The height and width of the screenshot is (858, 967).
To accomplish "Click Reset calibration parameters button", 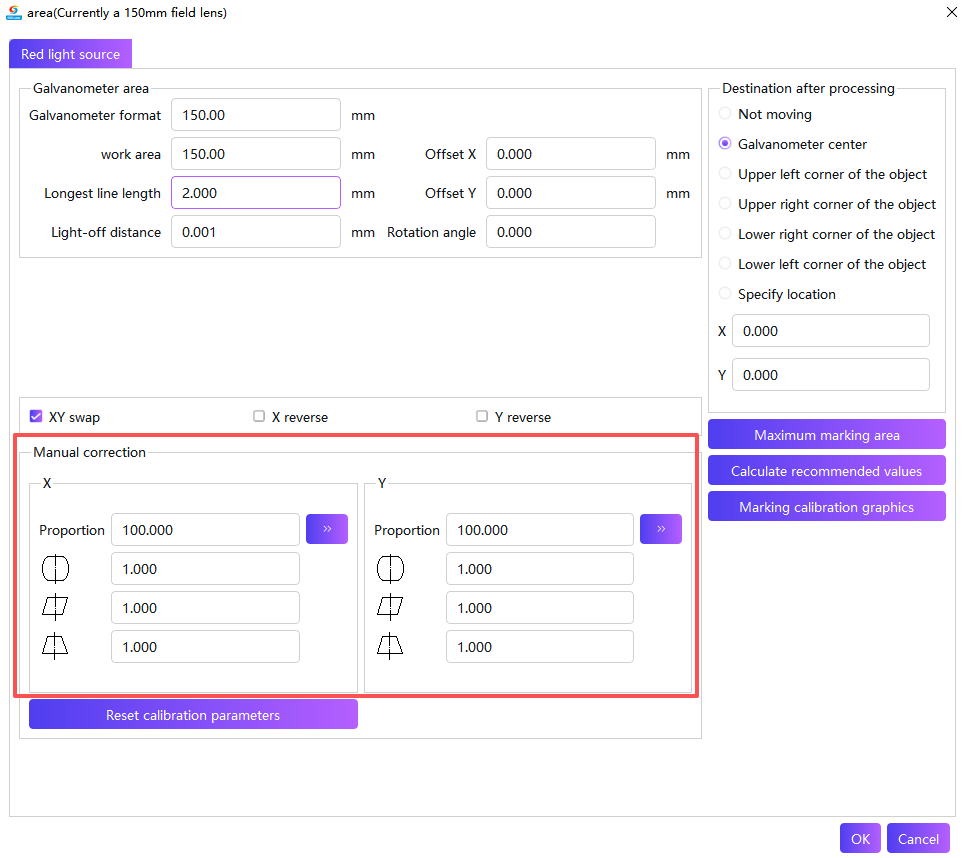I will coord(193,715).
